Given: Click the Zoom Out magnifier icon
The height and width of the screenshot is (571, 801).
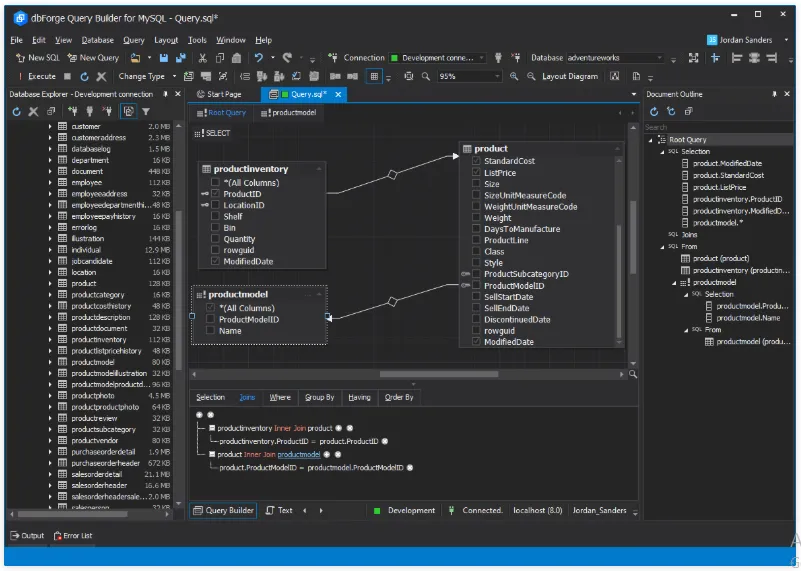Looking at the screenshot, I should coord(531,76).
